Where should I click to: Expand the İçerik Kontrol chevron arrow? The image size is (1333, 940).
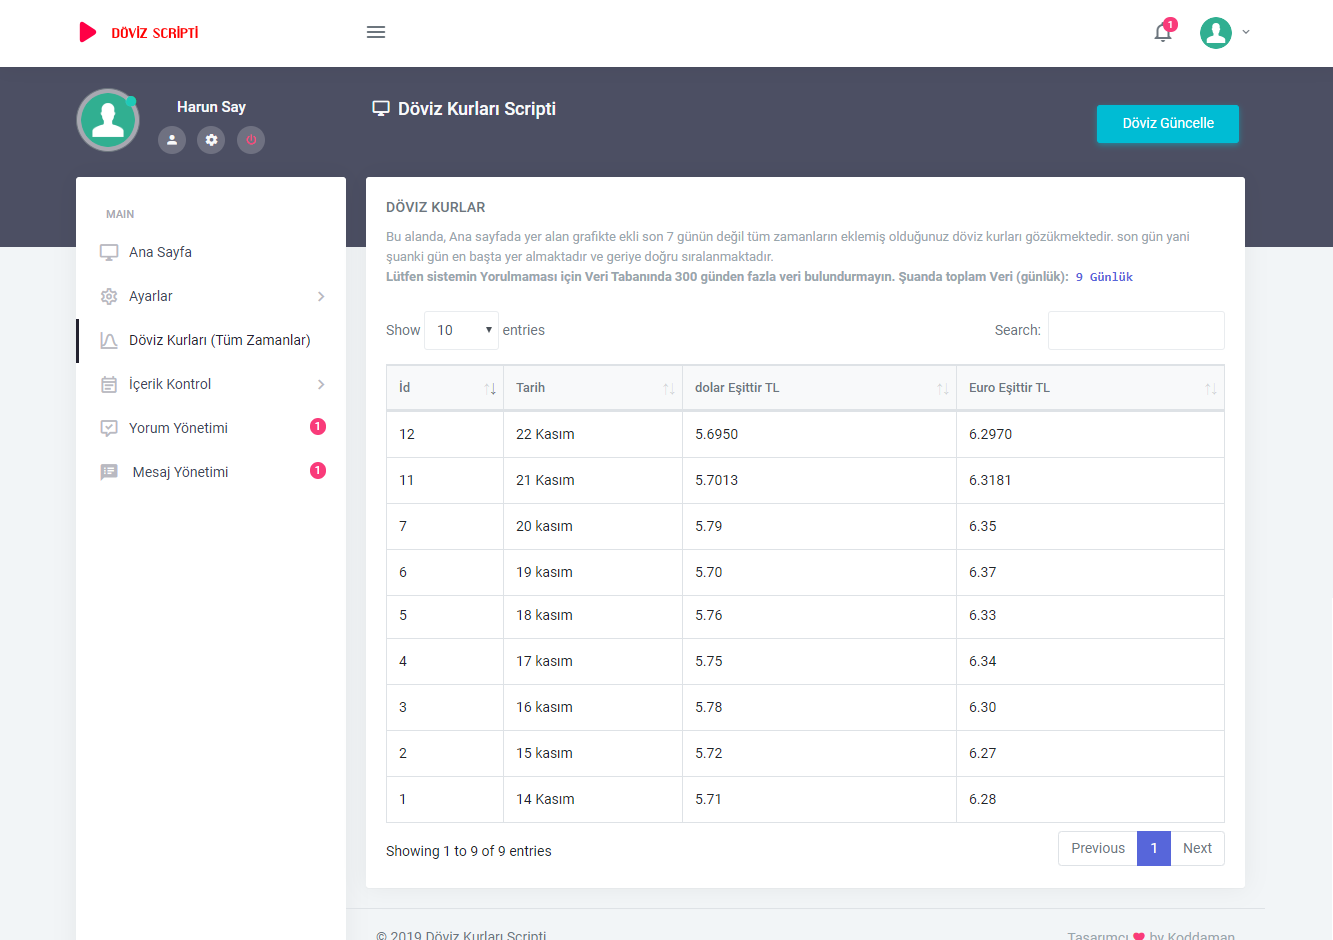(x=321, y=384)
